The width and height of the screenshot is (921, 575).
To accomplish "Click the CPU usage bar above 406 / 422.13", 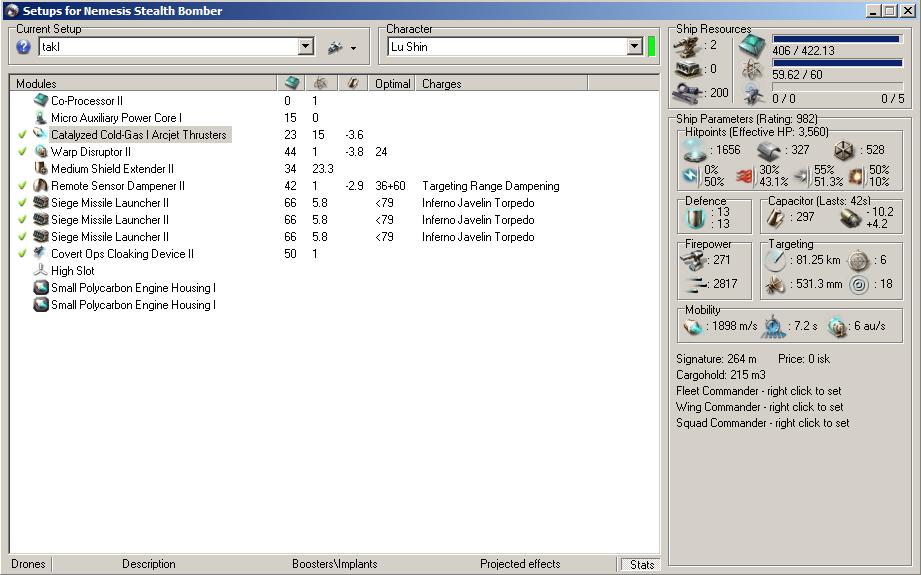I will point(837,39).
